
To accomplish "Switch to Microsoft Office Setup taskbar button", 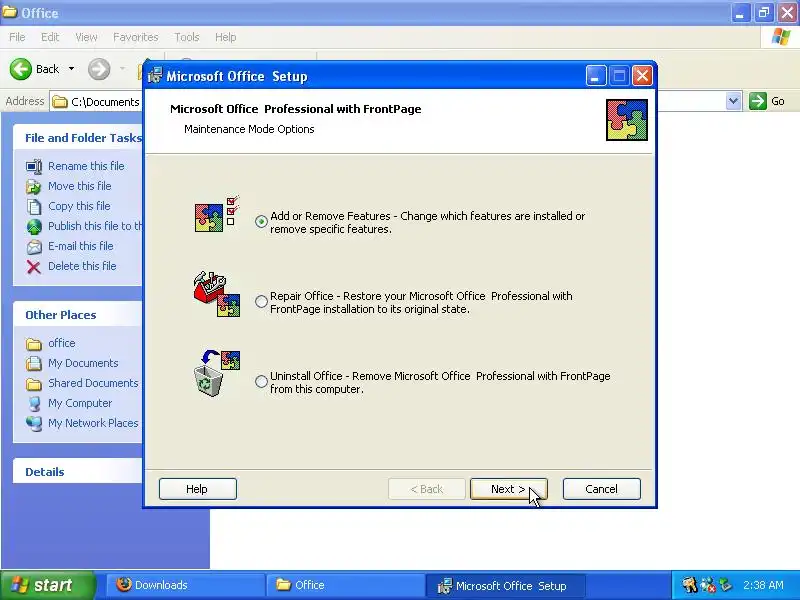I will pos(505,586).
